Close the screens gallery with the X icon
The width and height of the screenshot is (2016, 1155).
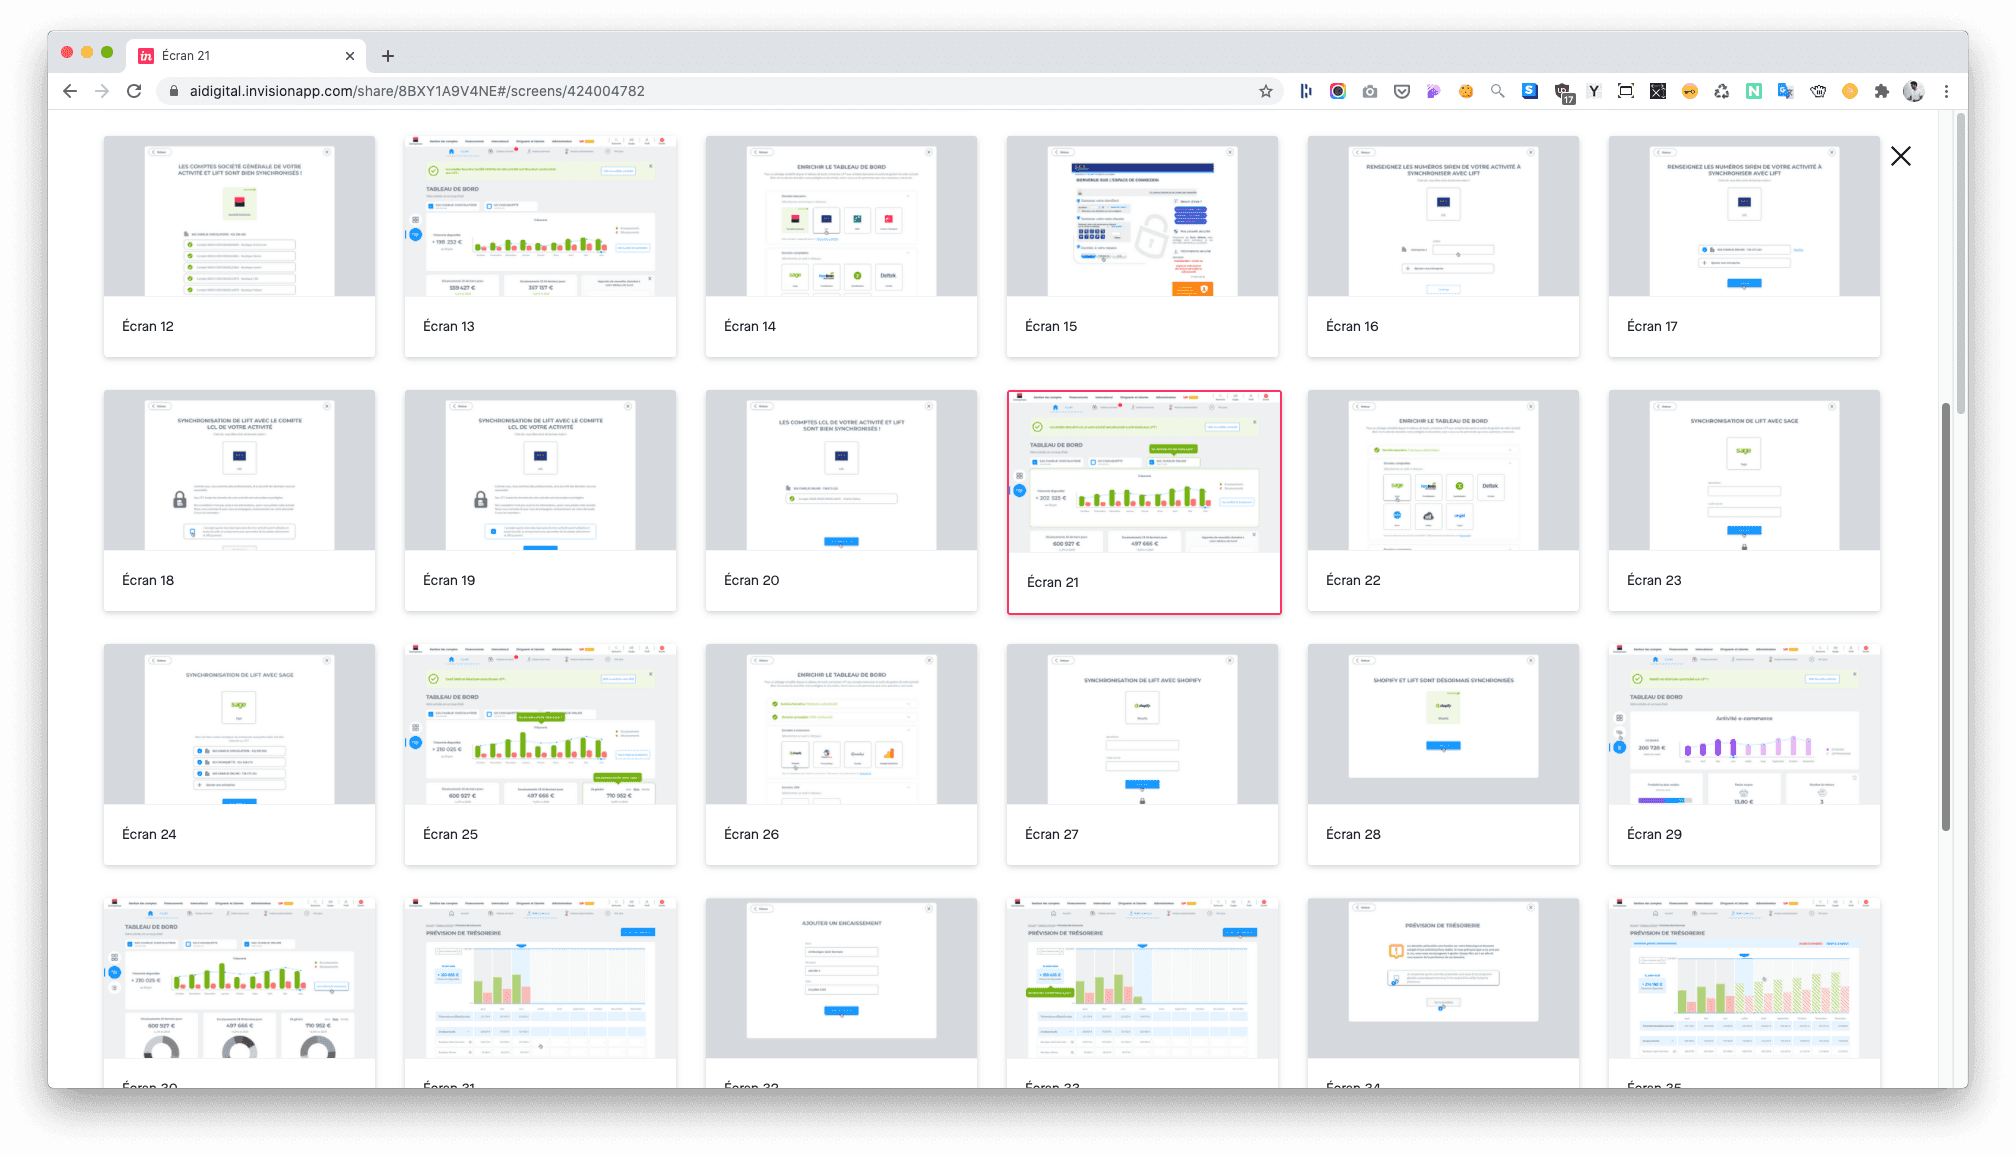(x=1901, y=156)
